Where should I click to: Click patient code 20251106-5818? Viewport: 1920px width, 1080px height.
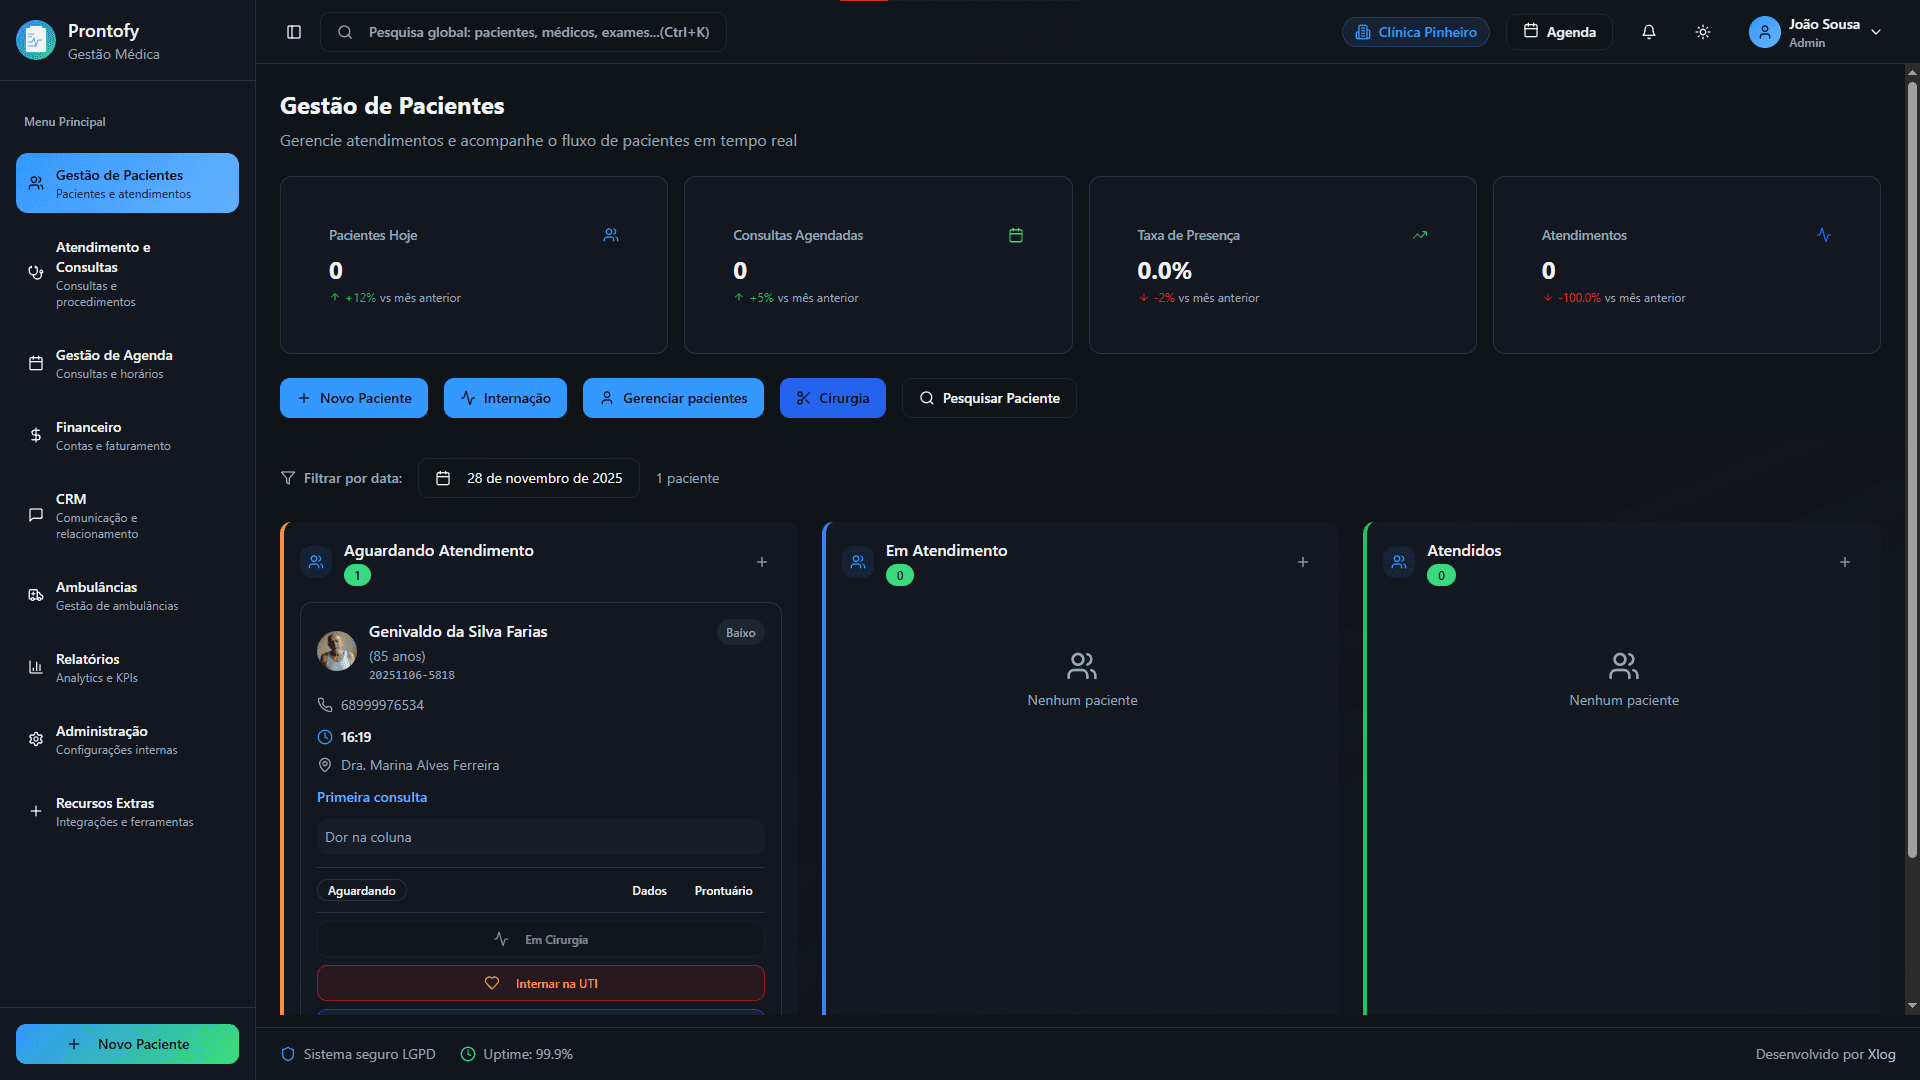pos(412,675)
